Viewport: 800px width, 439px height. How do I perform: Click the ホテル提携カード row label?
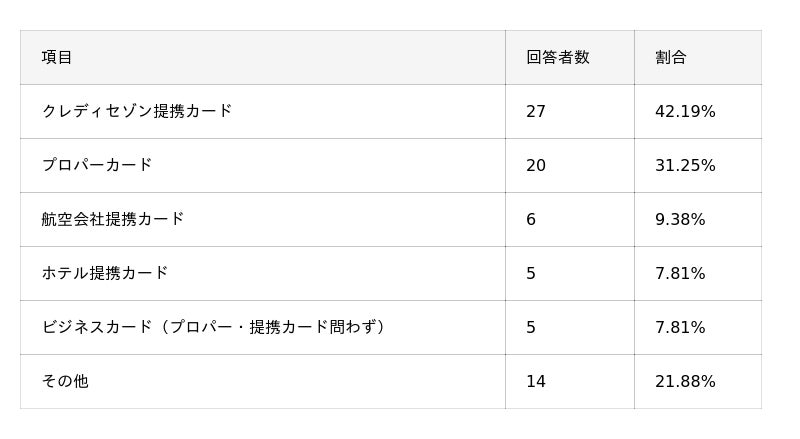point(105,273)
